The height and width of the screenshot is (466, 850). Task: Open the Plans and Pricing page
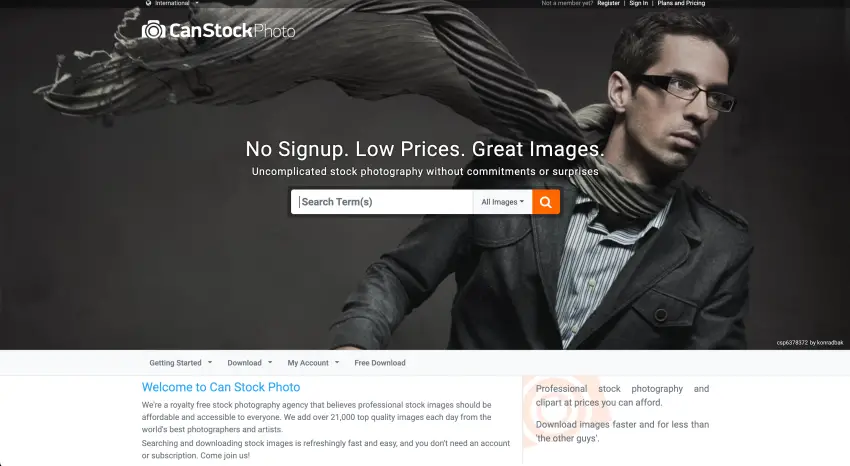[x=681, y=3]
